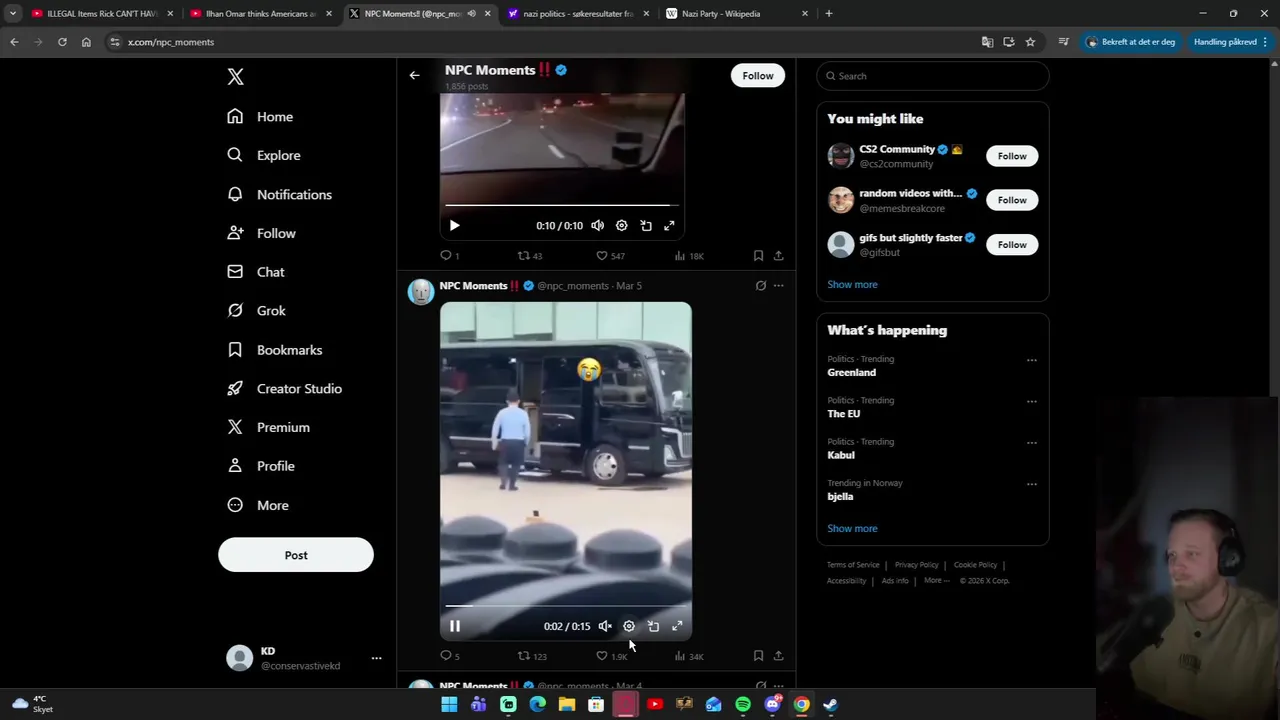Viewport: 1280px width, 720px height.
Task: Click the X search field
Action: coord(932,76)
